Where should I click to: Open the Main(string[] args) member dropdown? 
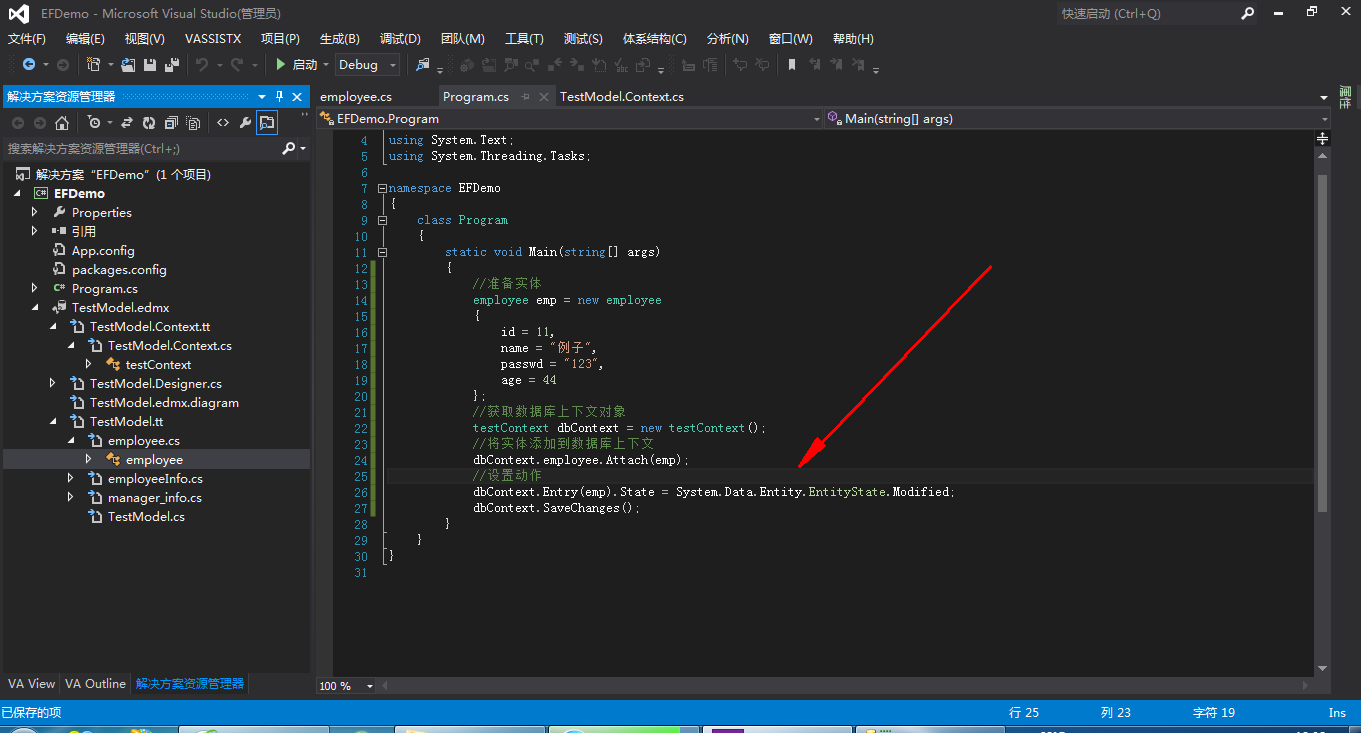1076,118
